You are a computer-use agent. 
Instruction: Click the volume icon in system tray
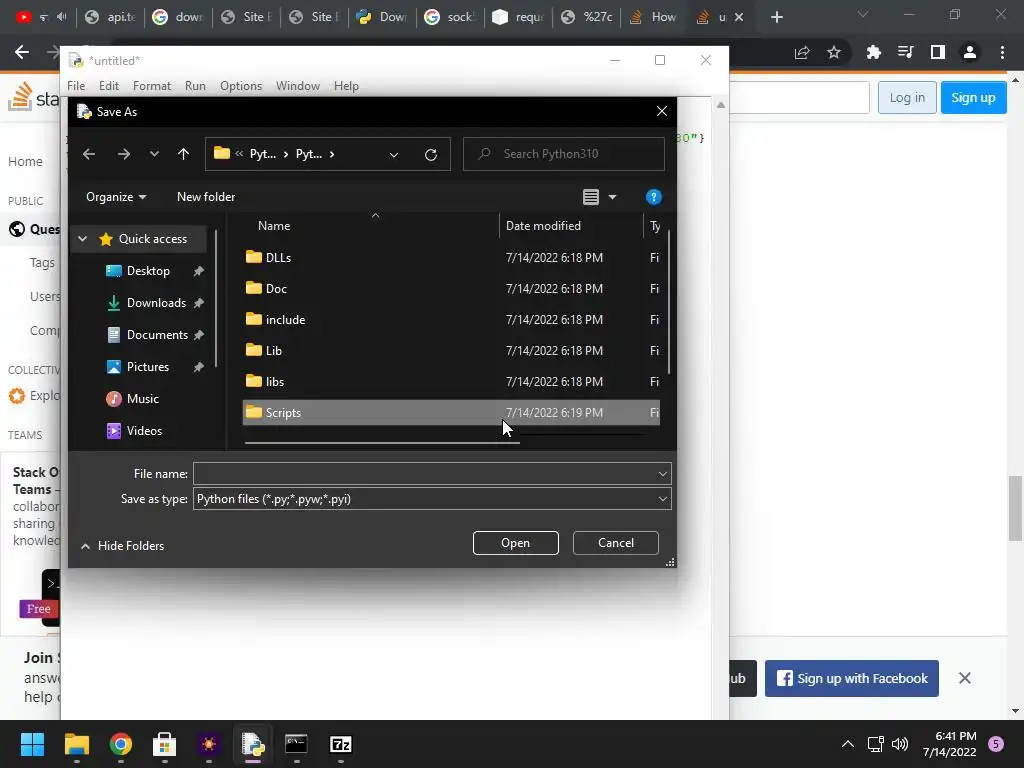coord(900,744)
